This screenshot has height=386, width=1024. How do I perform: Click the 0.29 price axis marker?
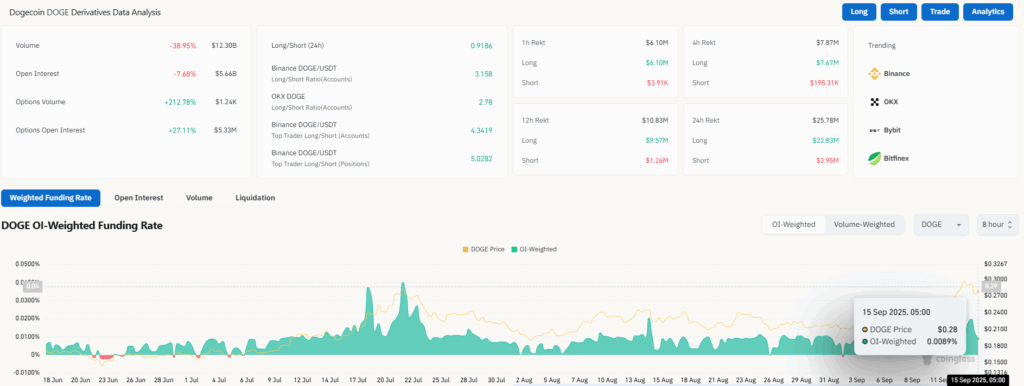(x=990, y=286)
